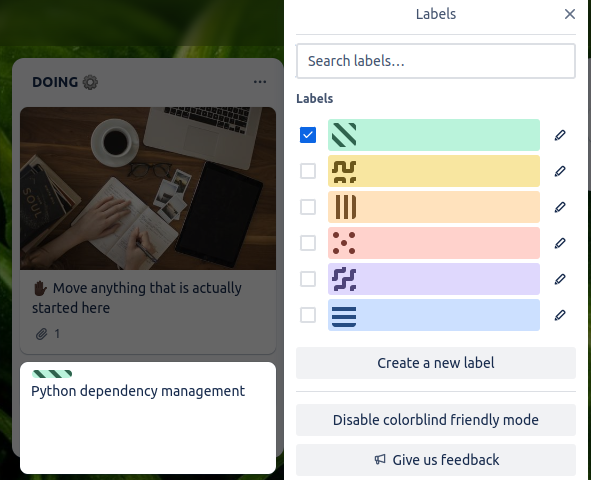Click the Labels section heading
The height and width of the screenshot is (480, 591).
click(314, 98)
